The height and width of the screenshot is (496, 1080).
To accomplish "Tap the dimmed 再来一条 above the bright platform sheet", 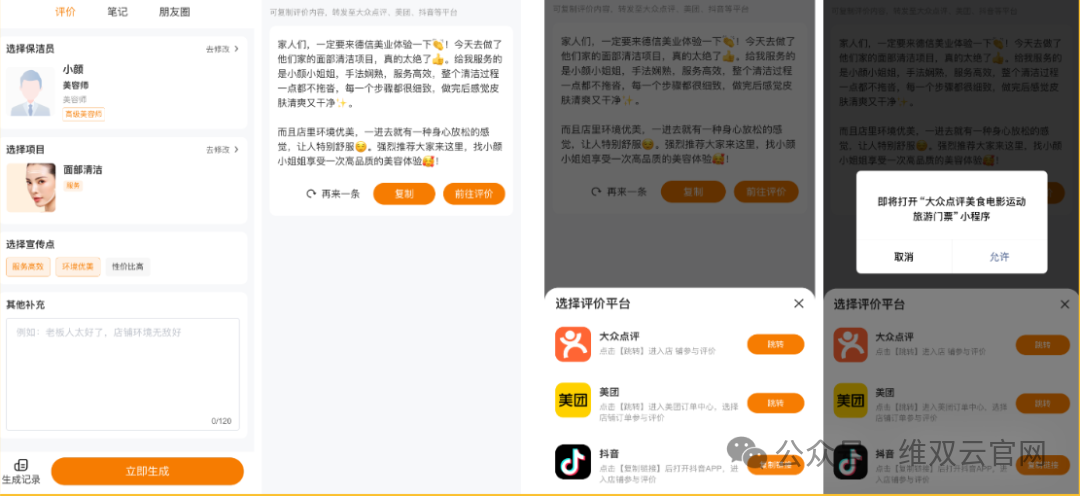I will tap(619, 192).
